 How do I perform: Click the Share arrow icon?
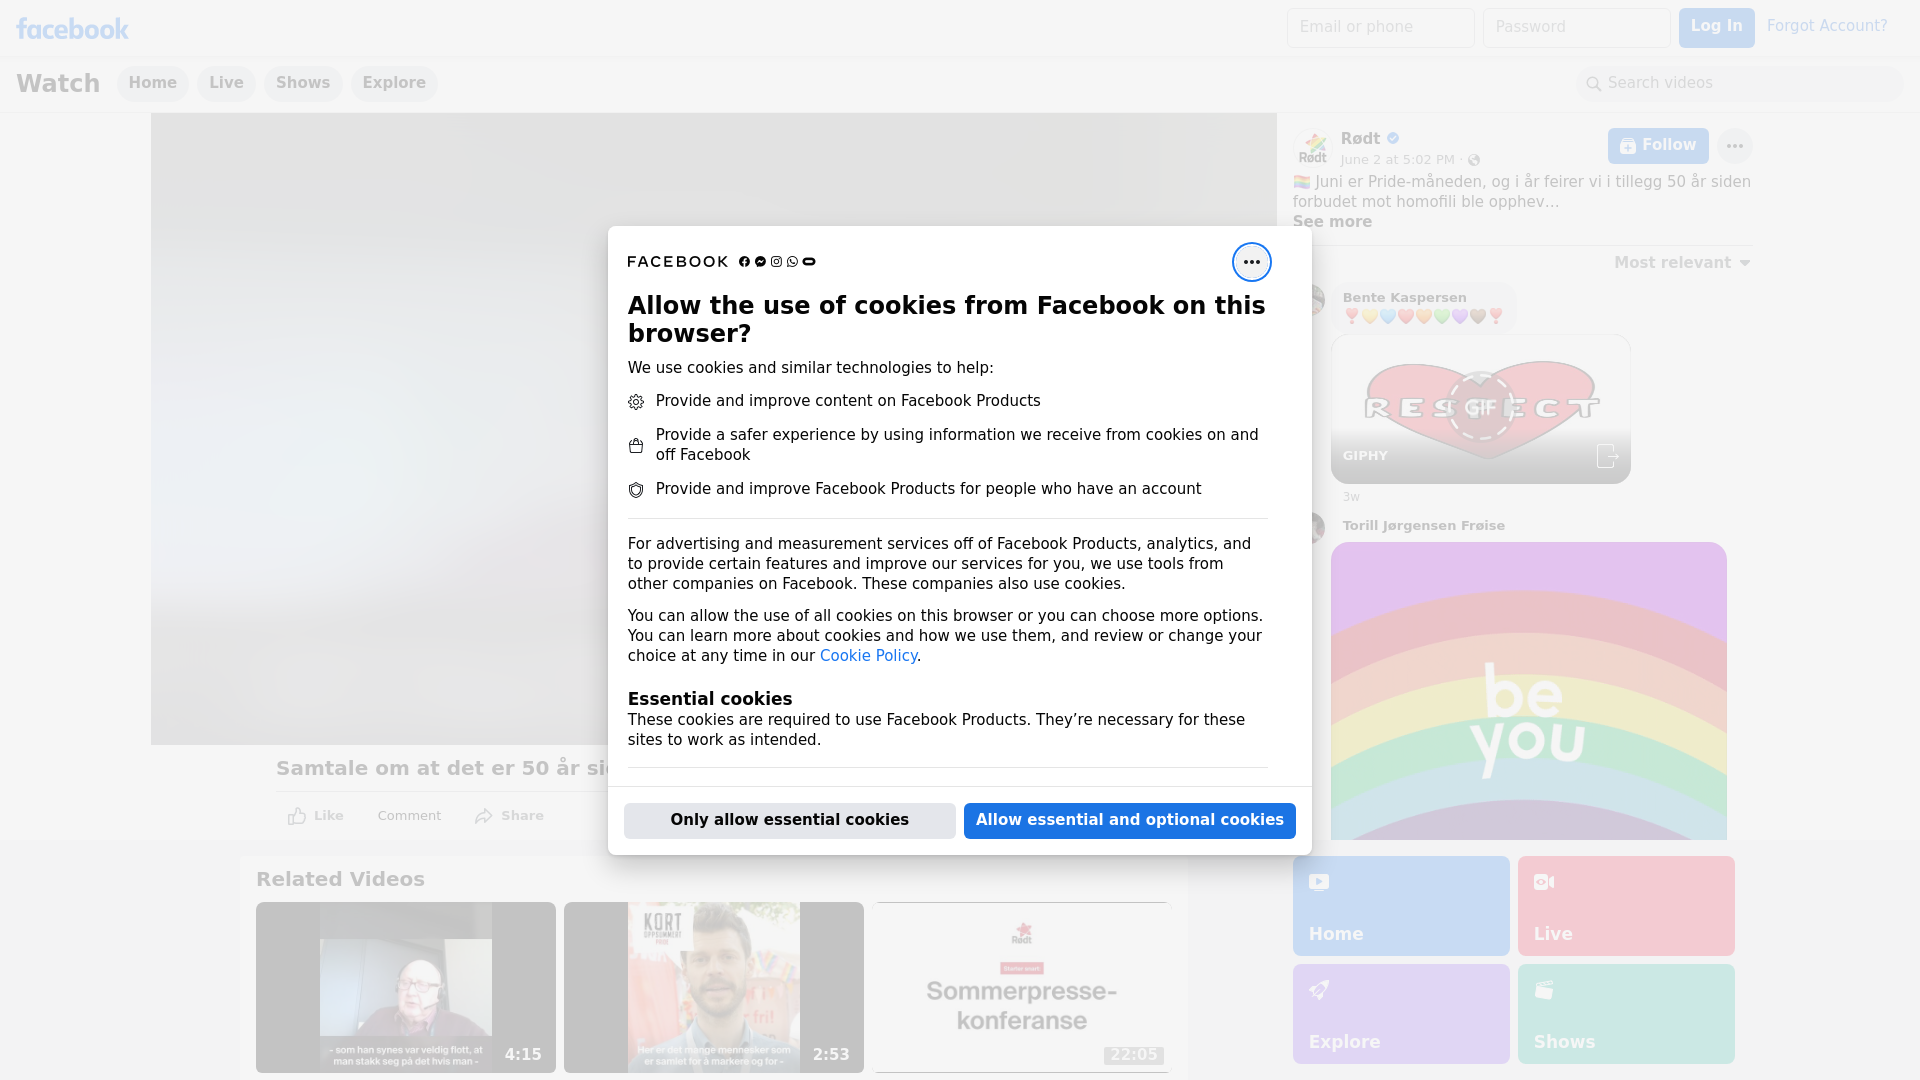[x=484, y=816]
